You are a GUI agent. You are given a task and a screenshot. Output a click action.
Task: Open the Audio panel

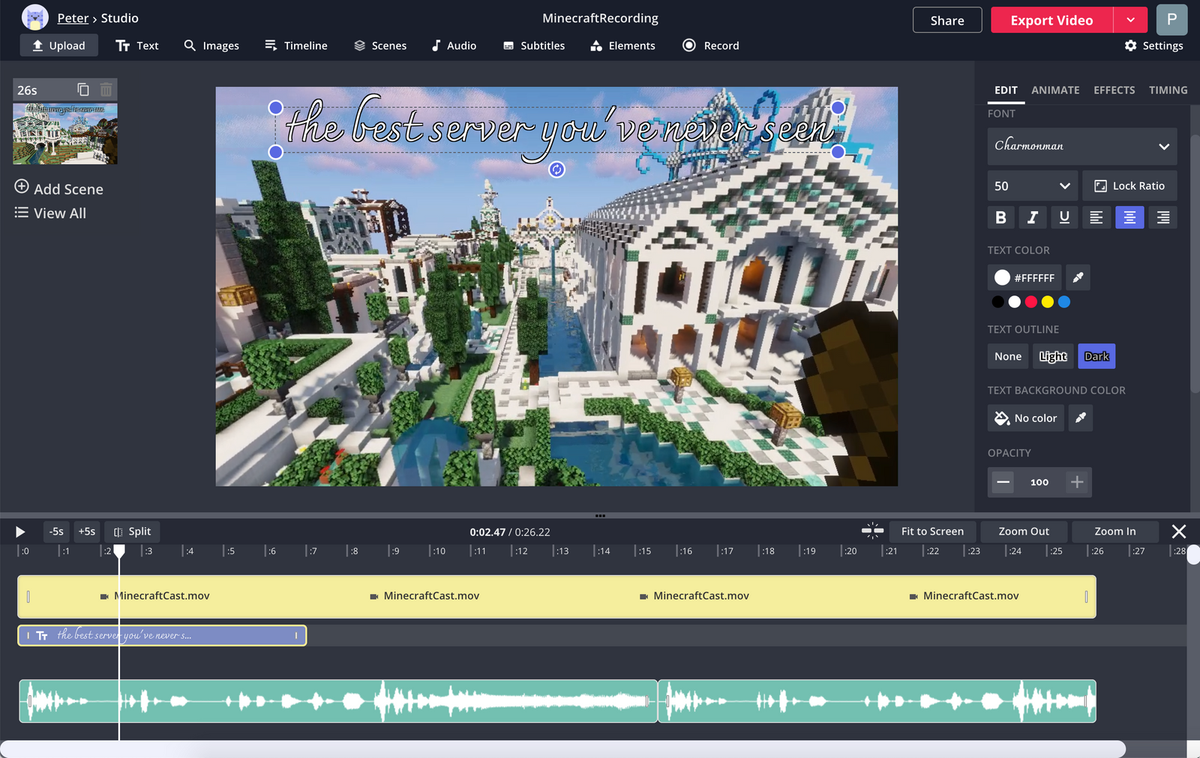click(453, 45)
